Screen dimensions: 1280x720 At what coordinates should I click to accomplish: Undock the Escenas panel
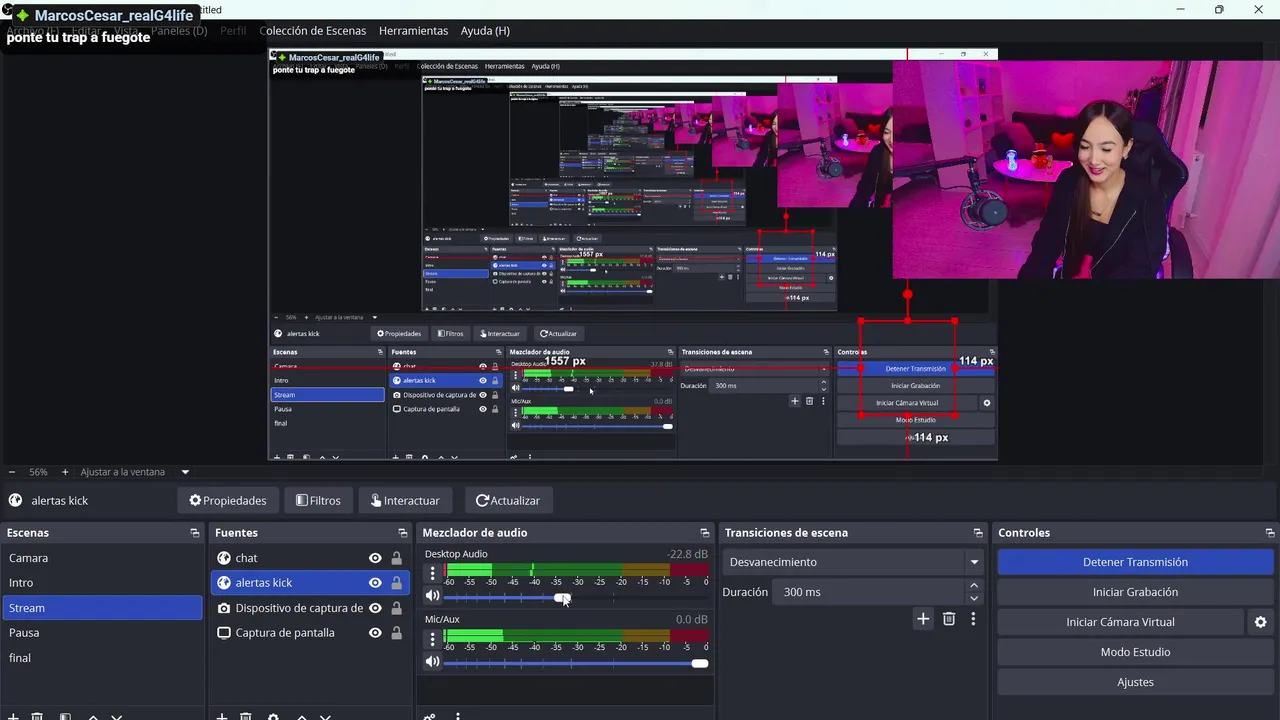(x=195, y=533)
